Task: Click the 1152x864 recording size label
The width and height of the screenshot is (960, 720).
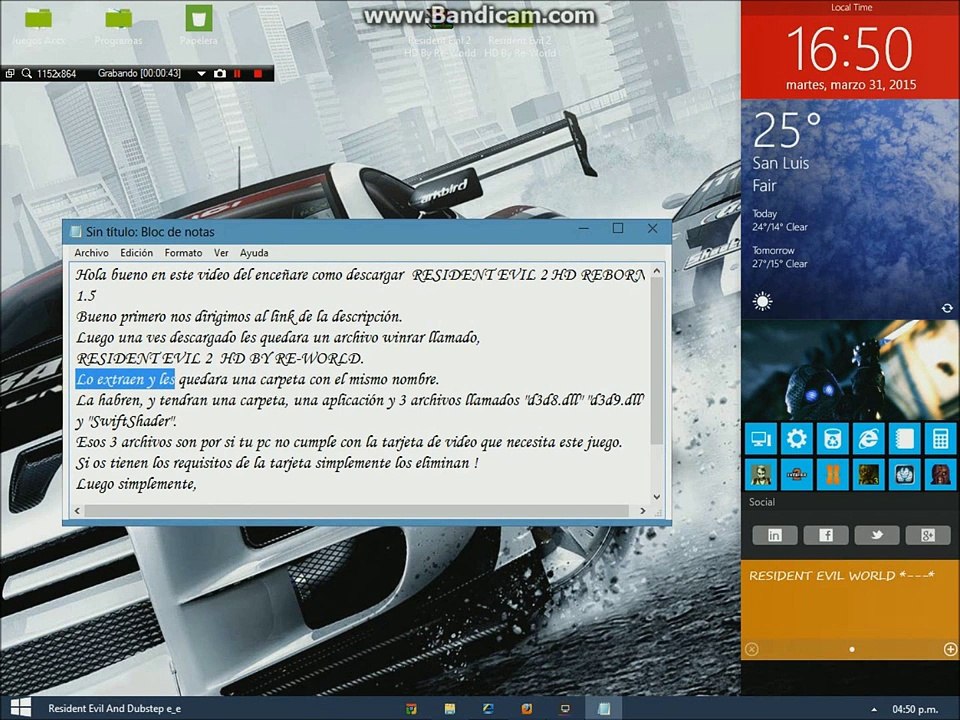Action: 56,73
